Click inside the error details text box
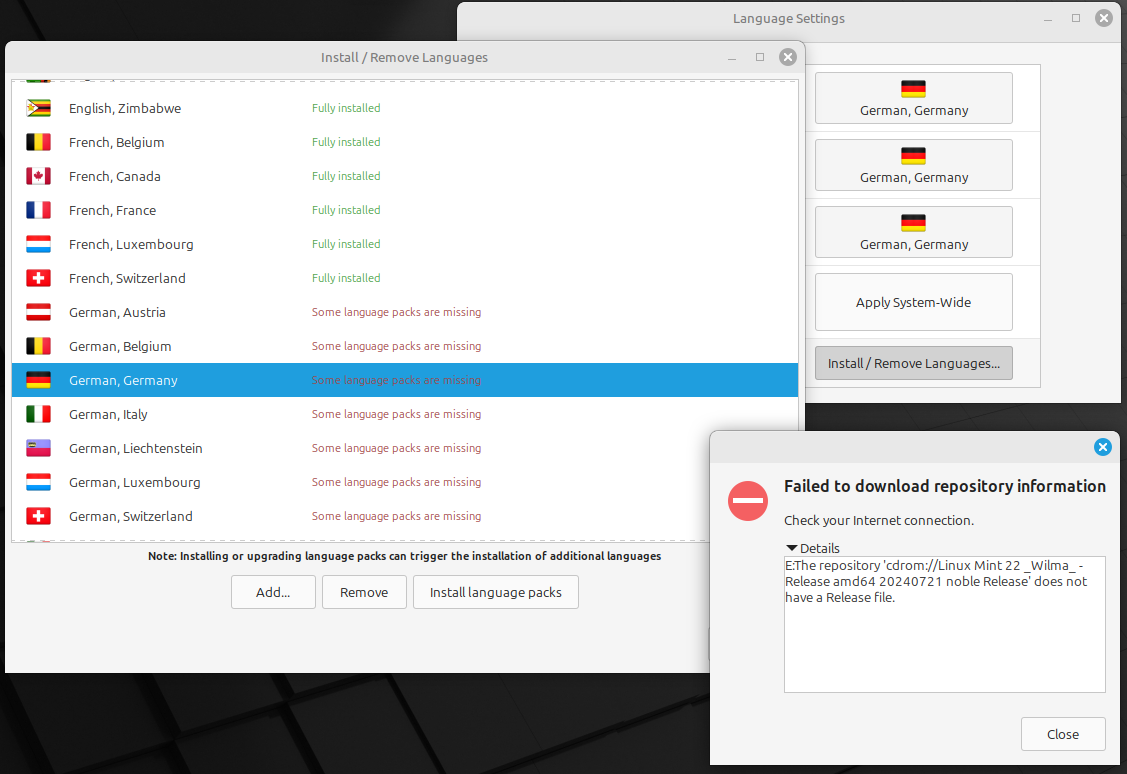1127x774 pixels. pos(944,640)
